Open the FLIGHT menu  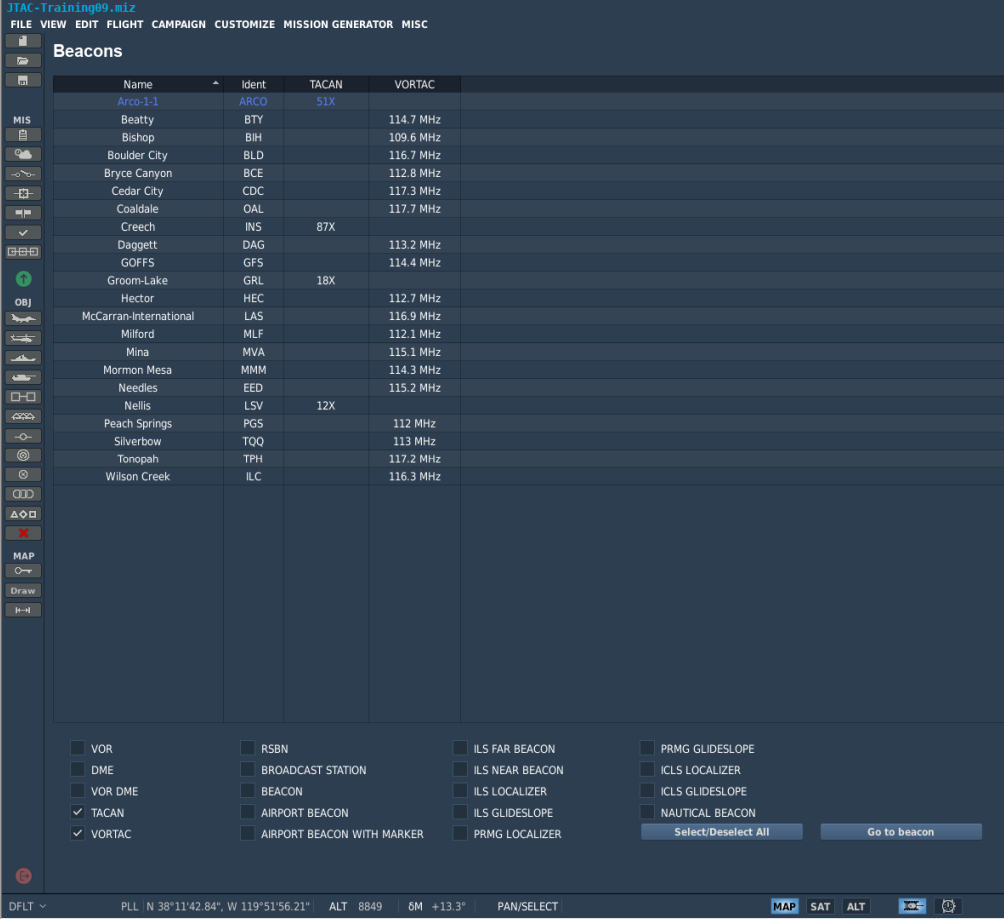[125, 24]
